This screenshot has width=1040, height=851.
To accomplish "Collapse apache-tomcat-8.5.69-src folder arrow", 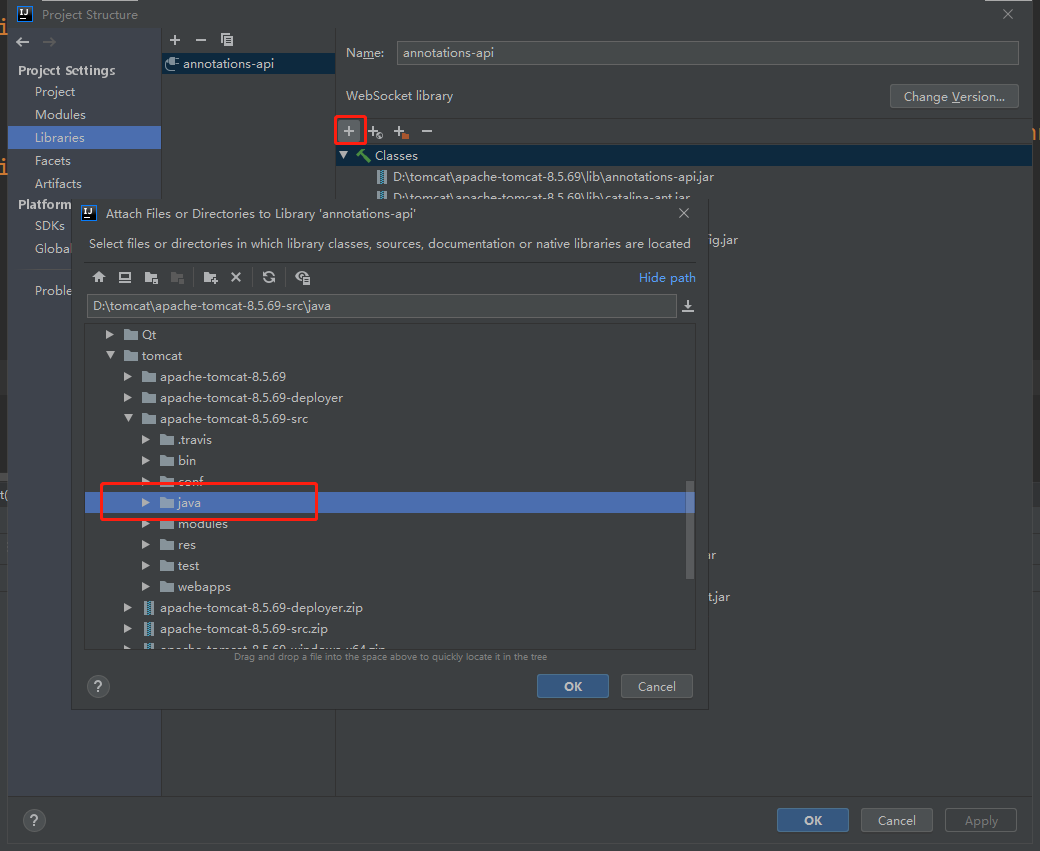I will (x=128, y=419).
